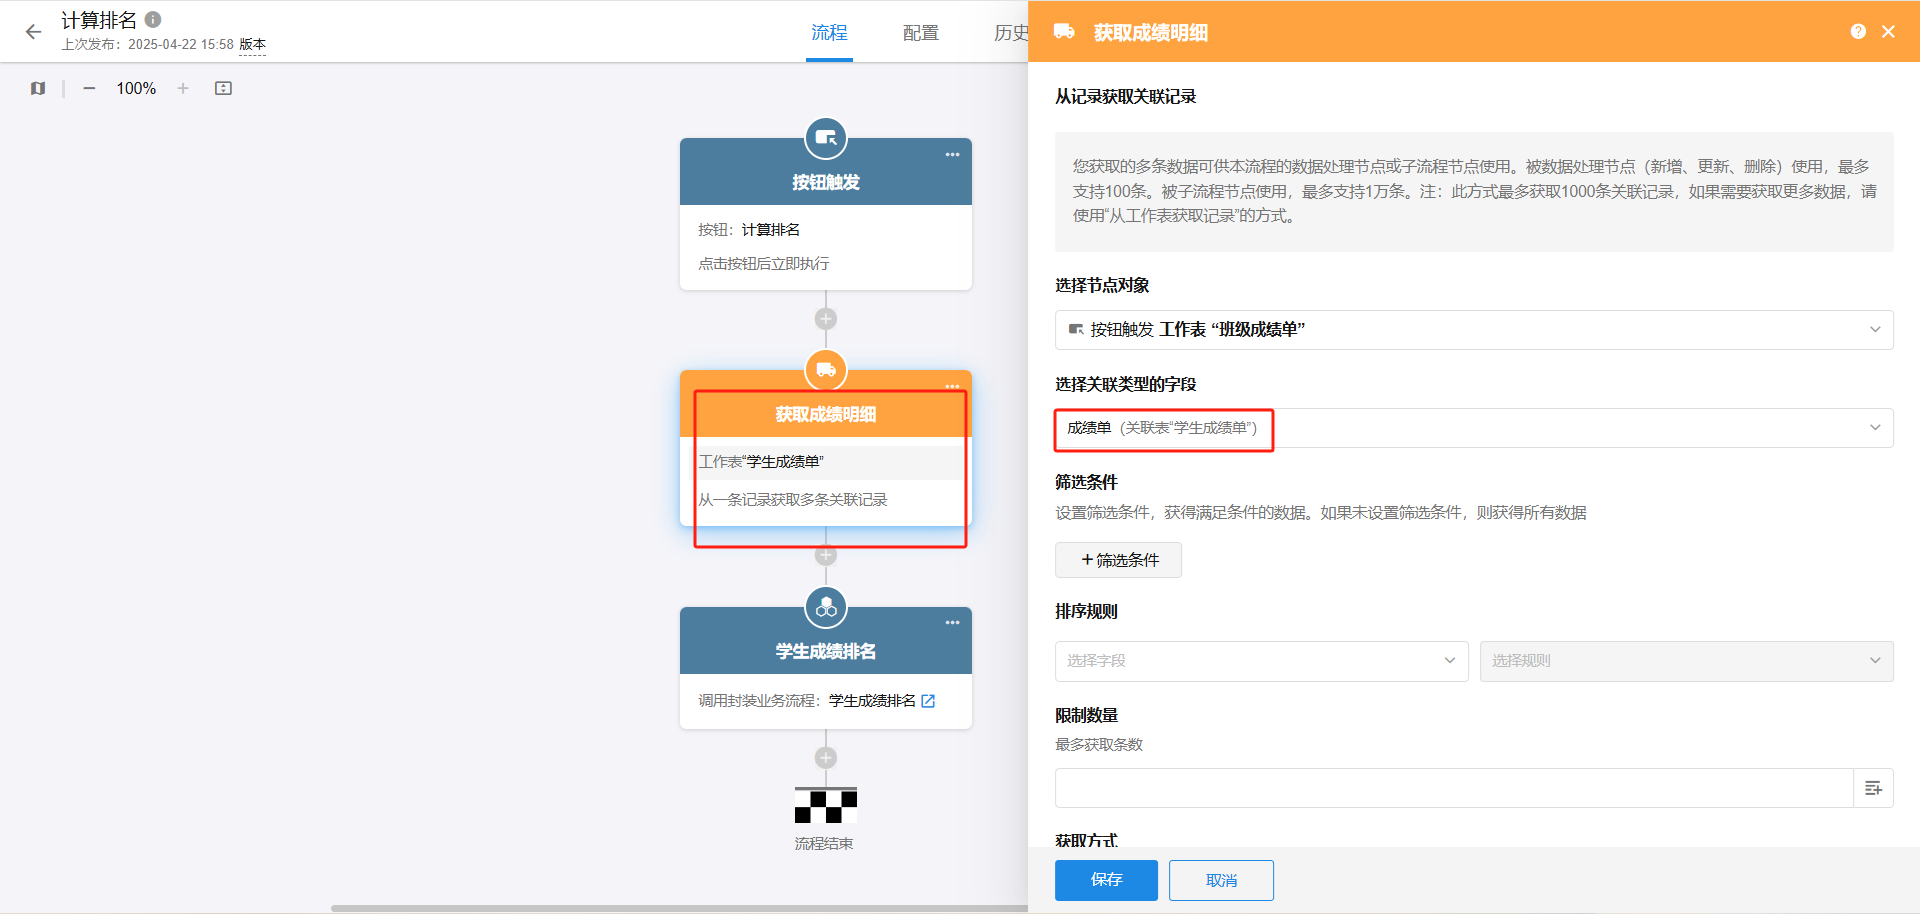Add a node below 按钮触发
Viewport: 1920px width, 914px height.
[x=826, y=319]
